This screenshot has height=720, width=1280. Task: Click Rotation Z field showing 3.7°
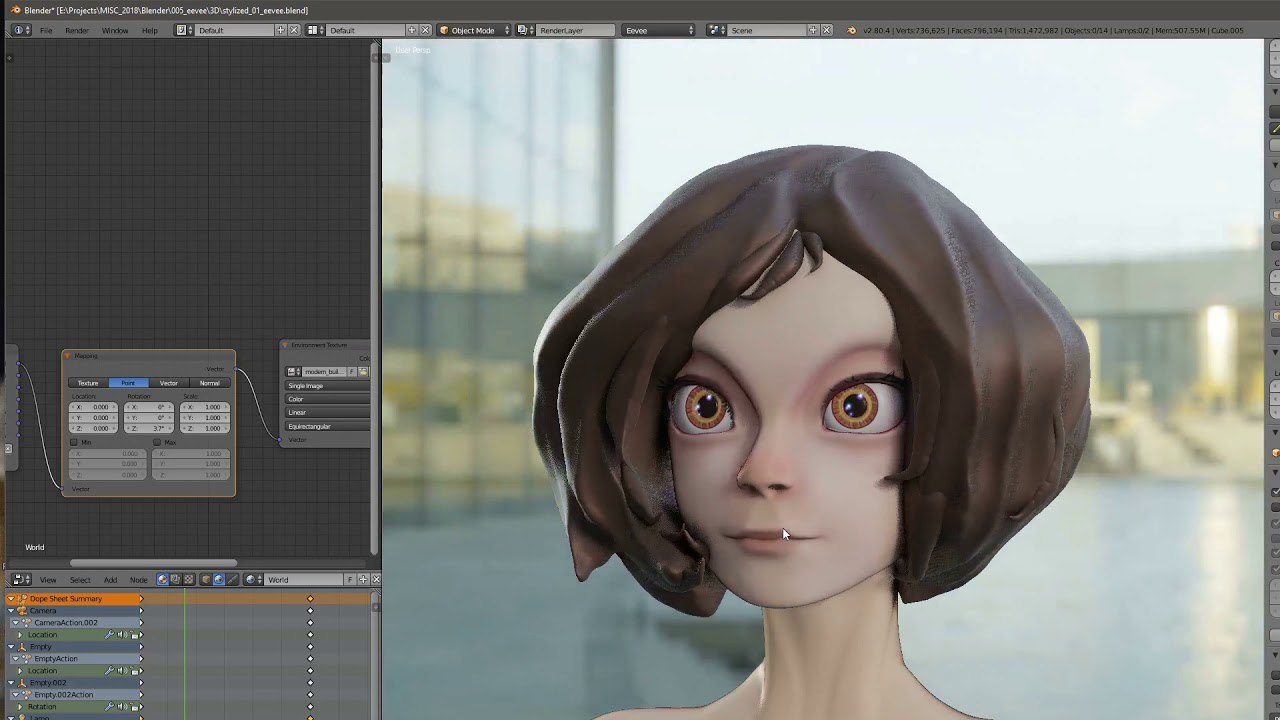coord(149,428)
